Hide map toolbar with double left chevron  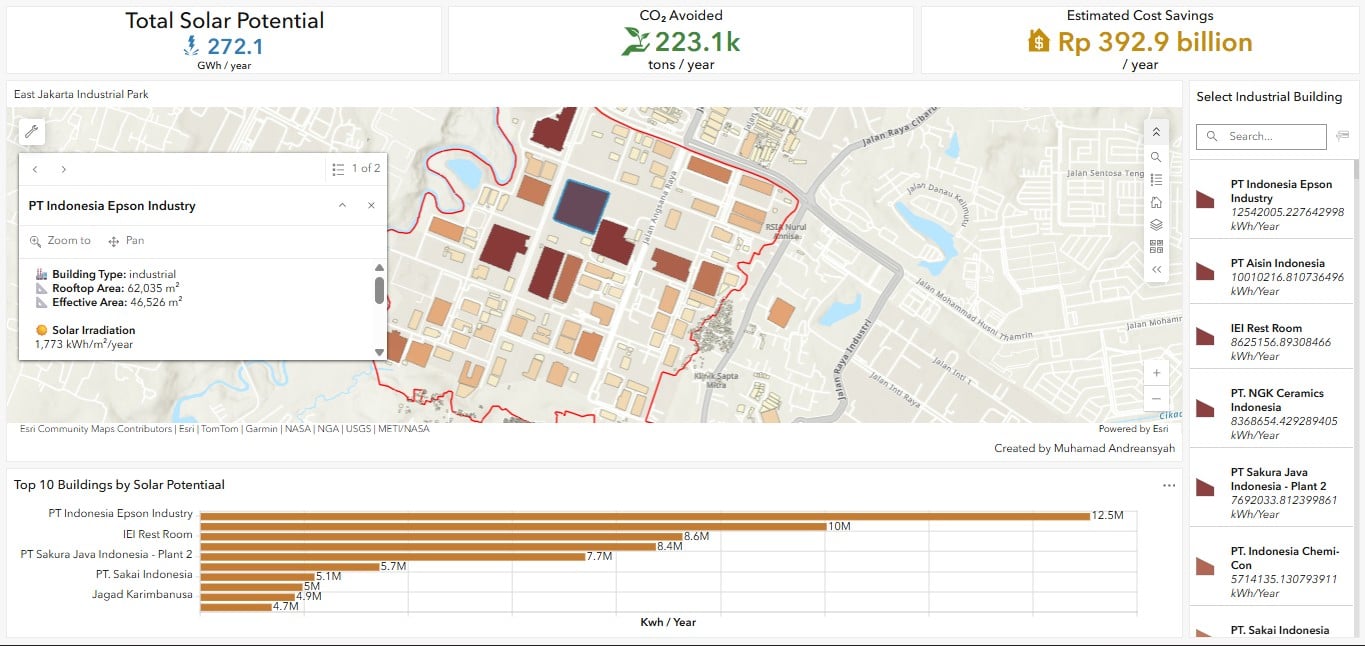[1156, 269]
